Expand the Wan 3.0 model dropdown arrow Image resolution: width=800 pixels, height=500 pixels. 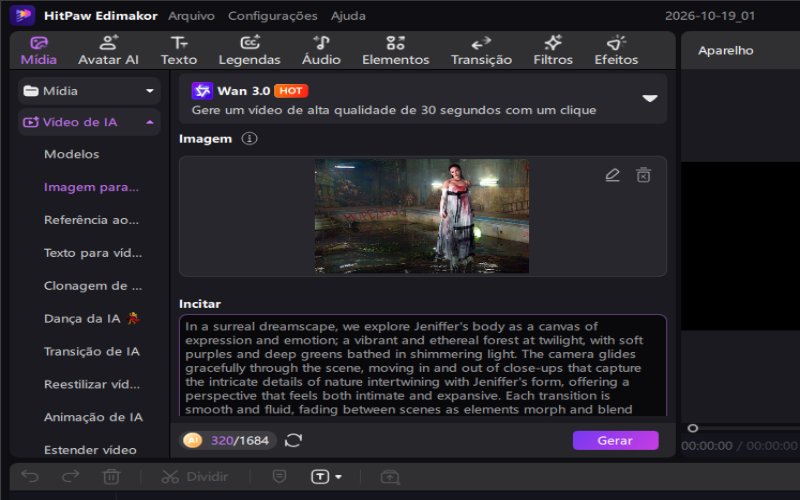[x=649, y=98]
